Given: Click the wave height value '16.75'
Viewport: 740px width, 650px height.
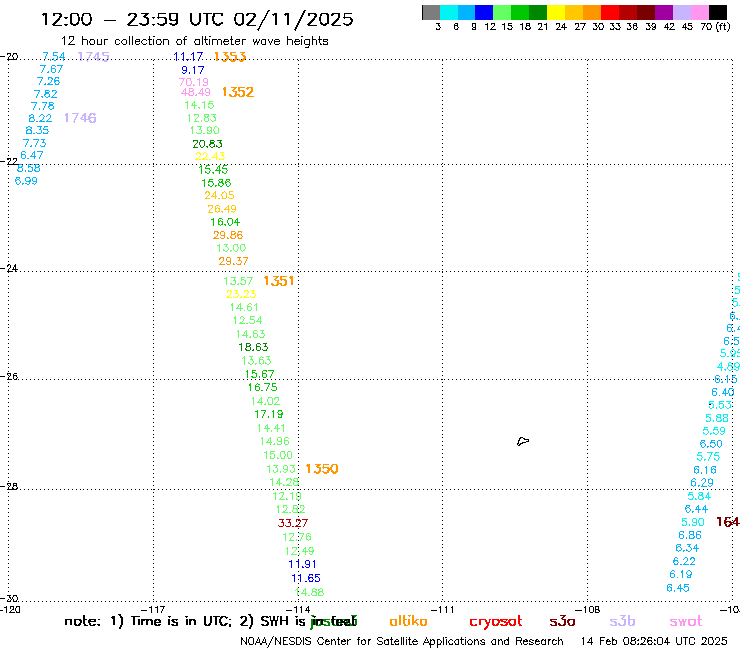Looking at the screenshot, I should (263, 388).
